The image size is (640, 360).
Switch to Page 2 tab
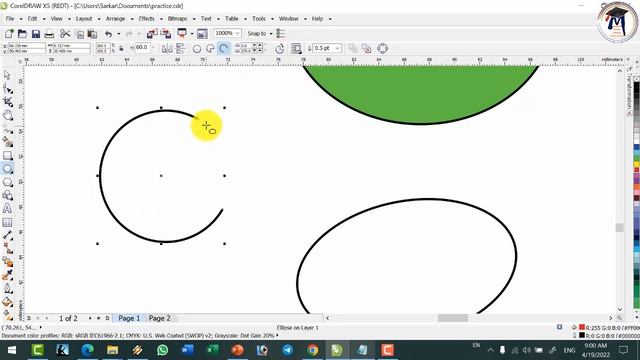tap(160, 318)
